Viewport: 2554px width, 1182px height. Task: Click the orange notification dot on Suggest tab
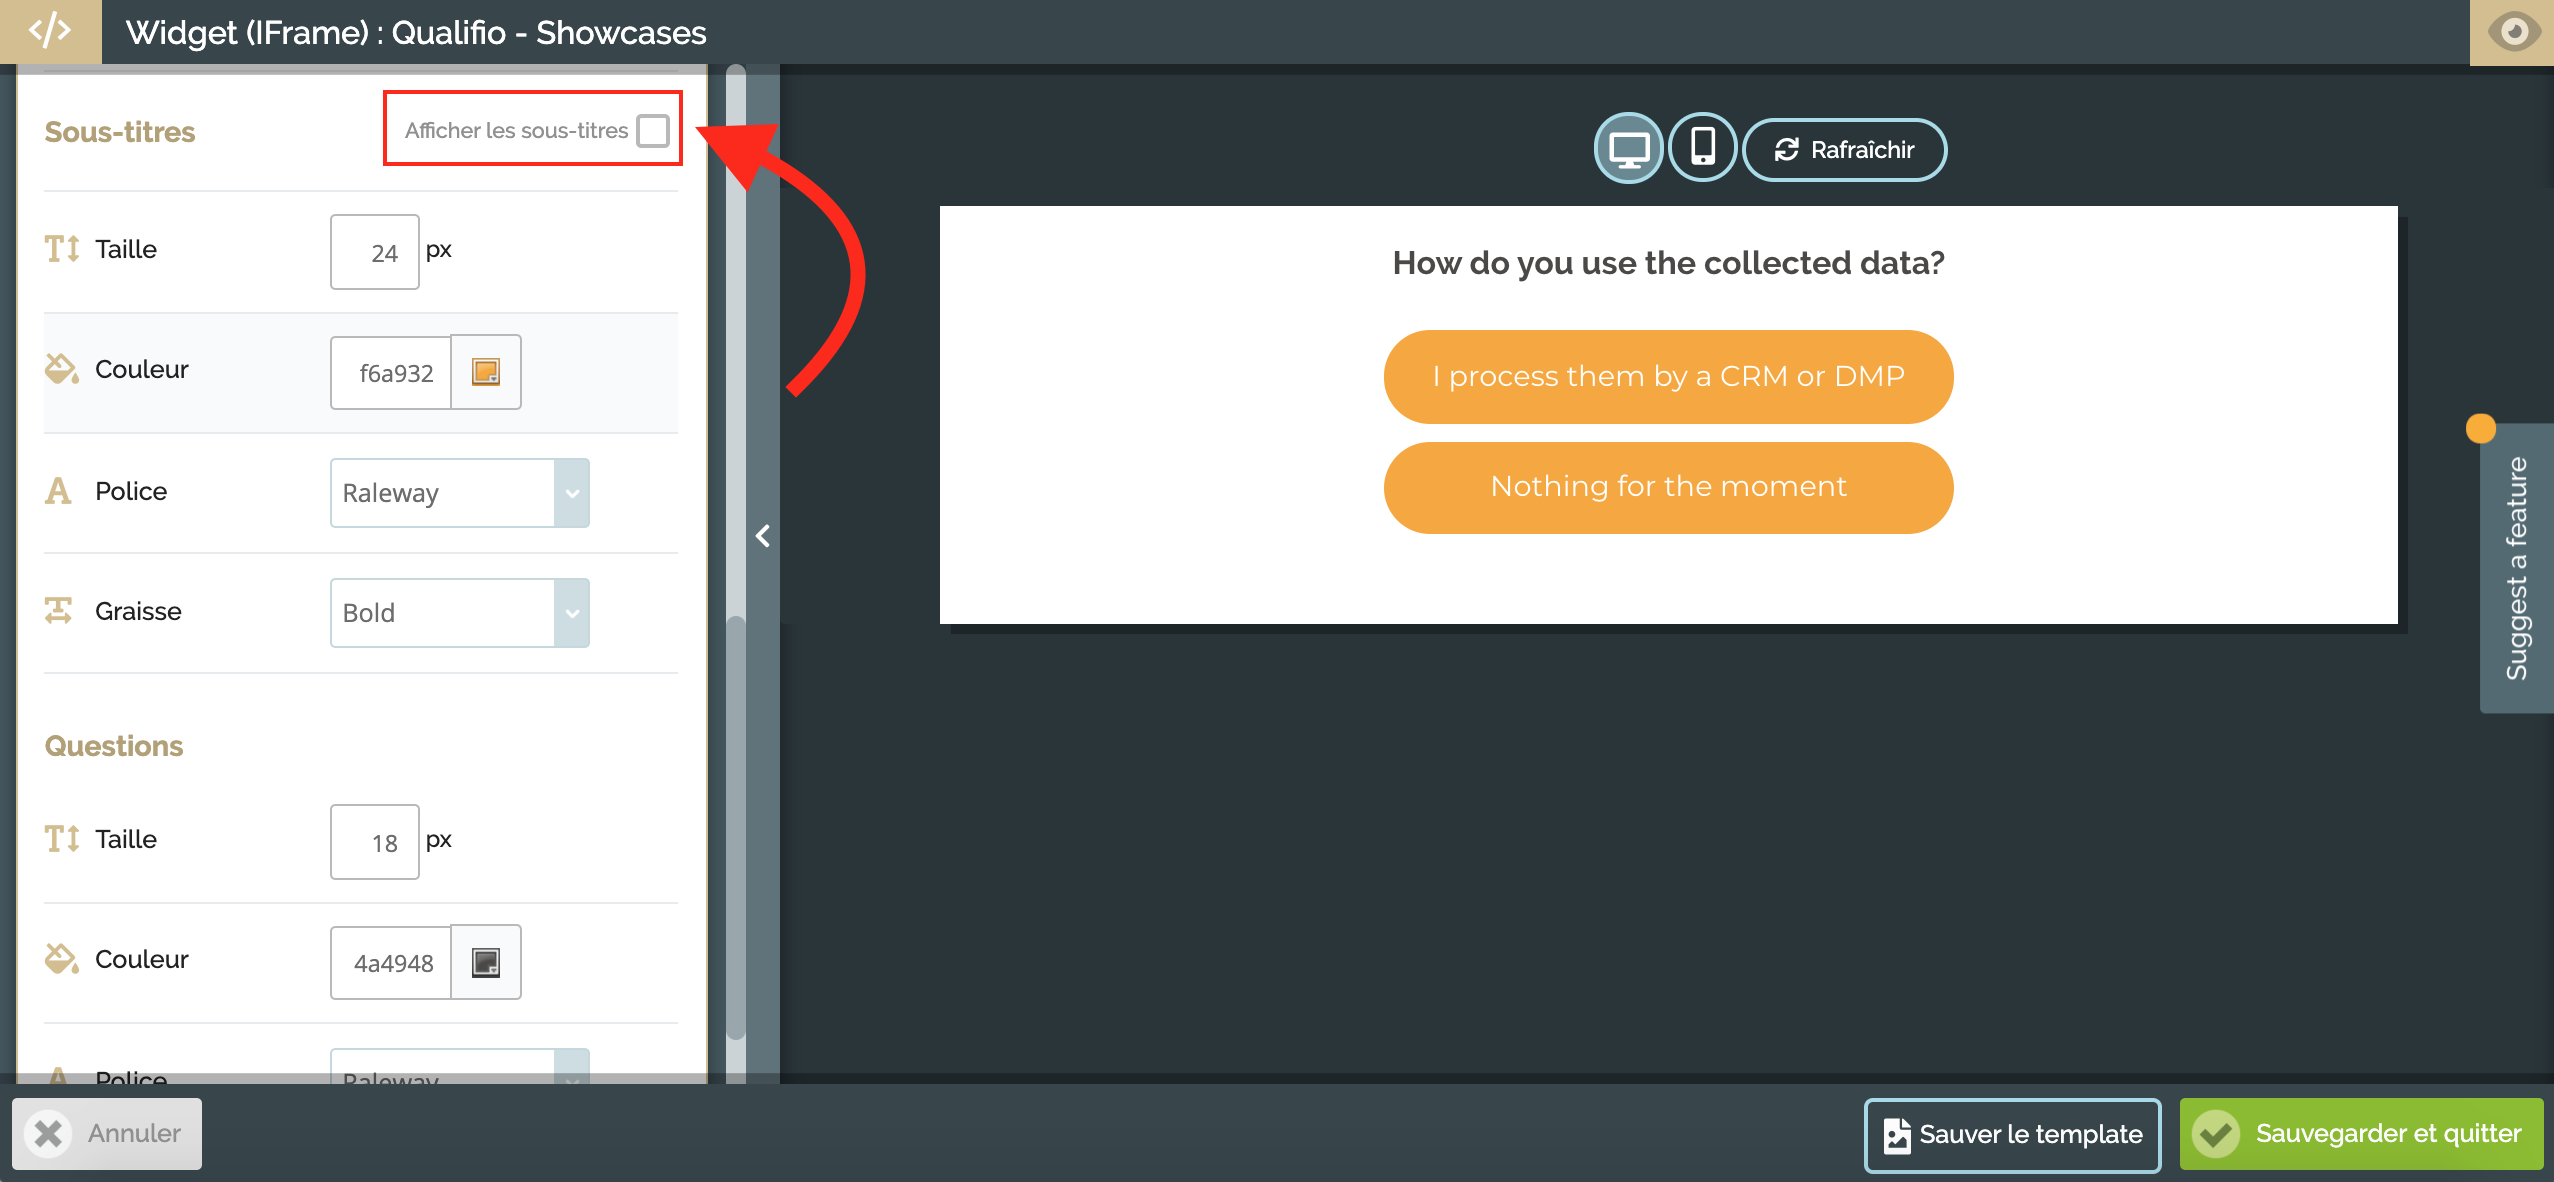click(2481, 428)
